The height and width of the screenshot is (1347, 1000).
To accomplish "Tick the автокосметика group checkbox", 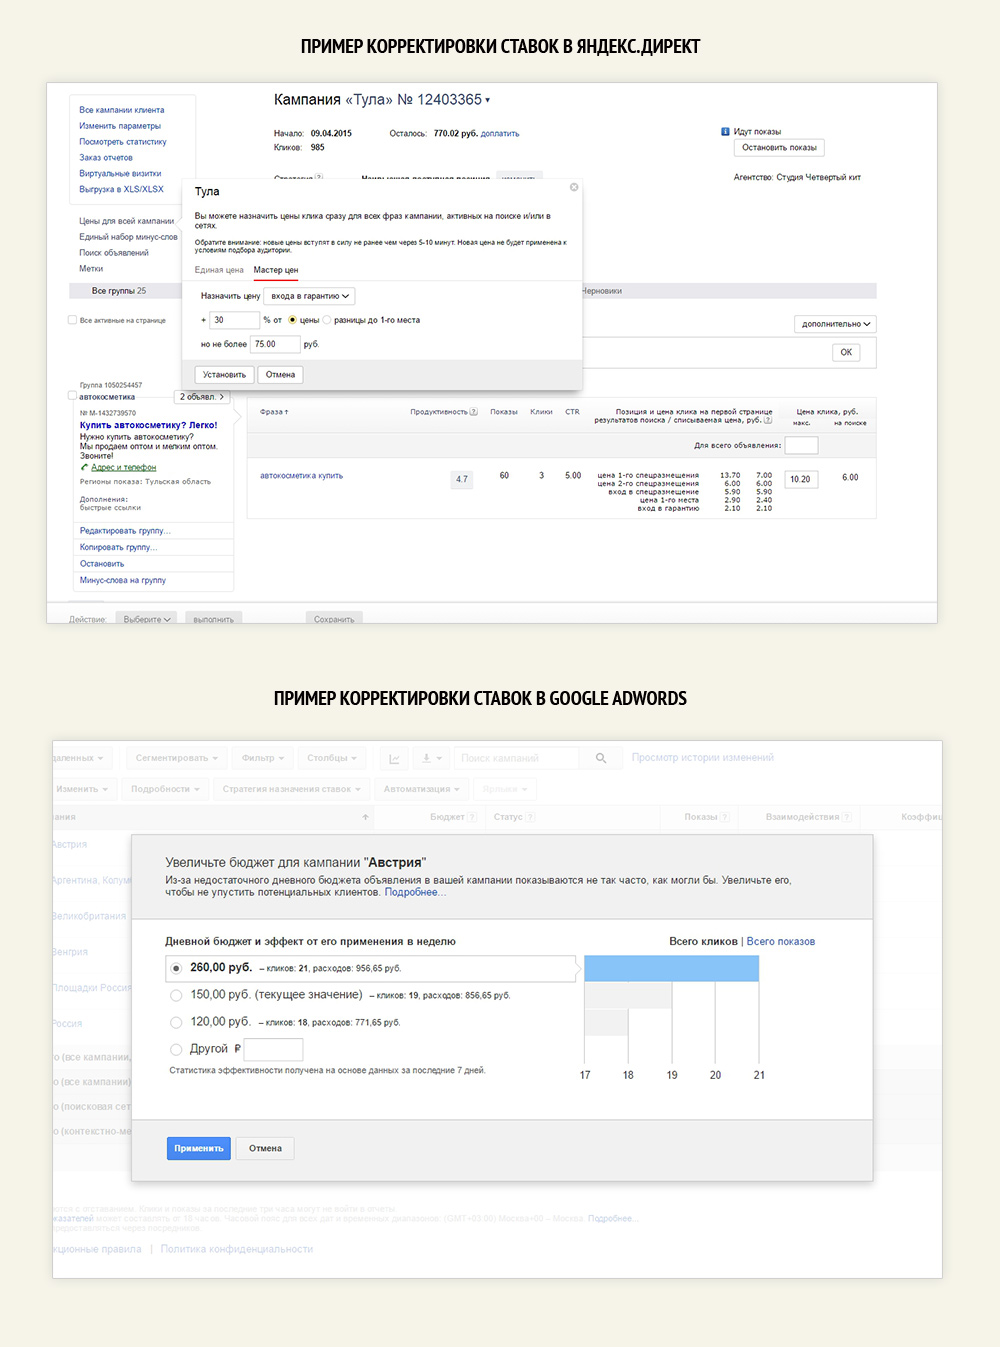I will tap(72, 396).
